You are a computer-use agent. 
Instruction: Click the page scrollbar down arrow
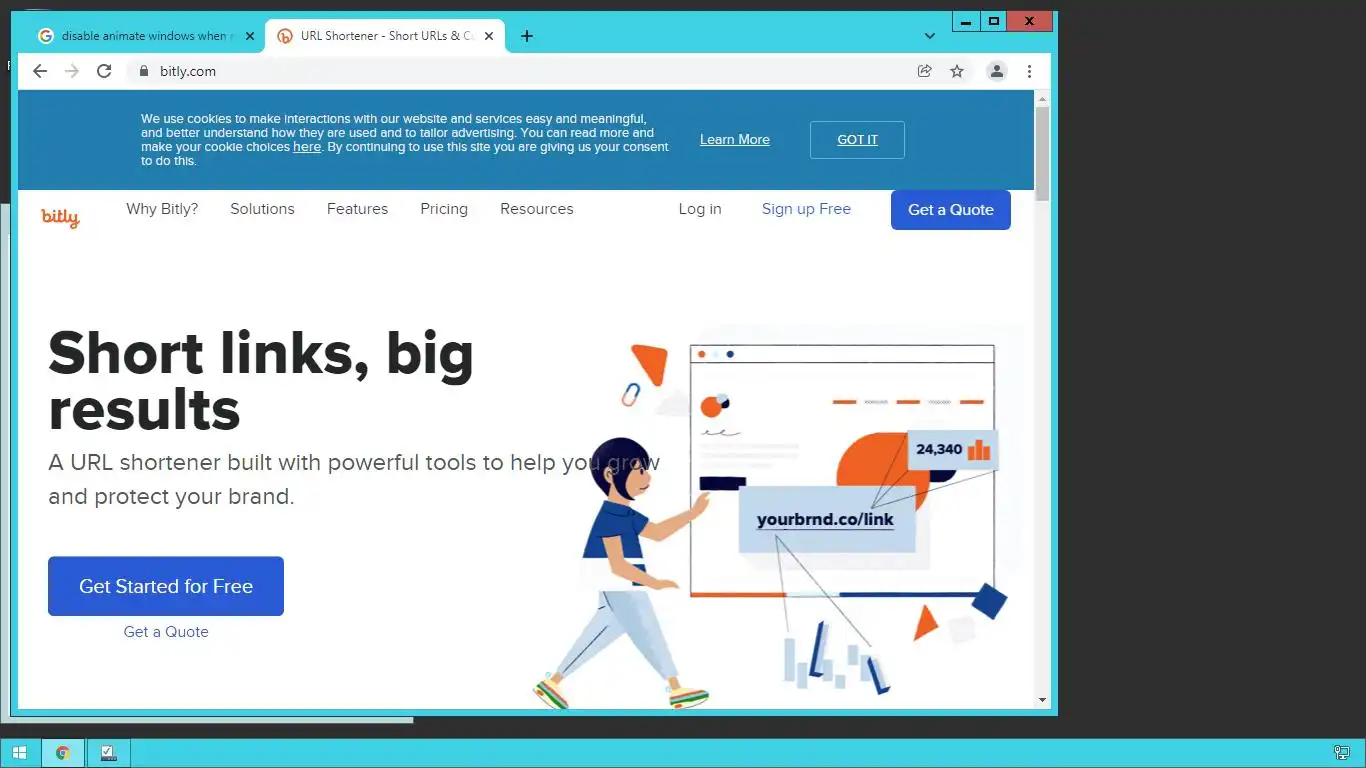[1042, 701]
